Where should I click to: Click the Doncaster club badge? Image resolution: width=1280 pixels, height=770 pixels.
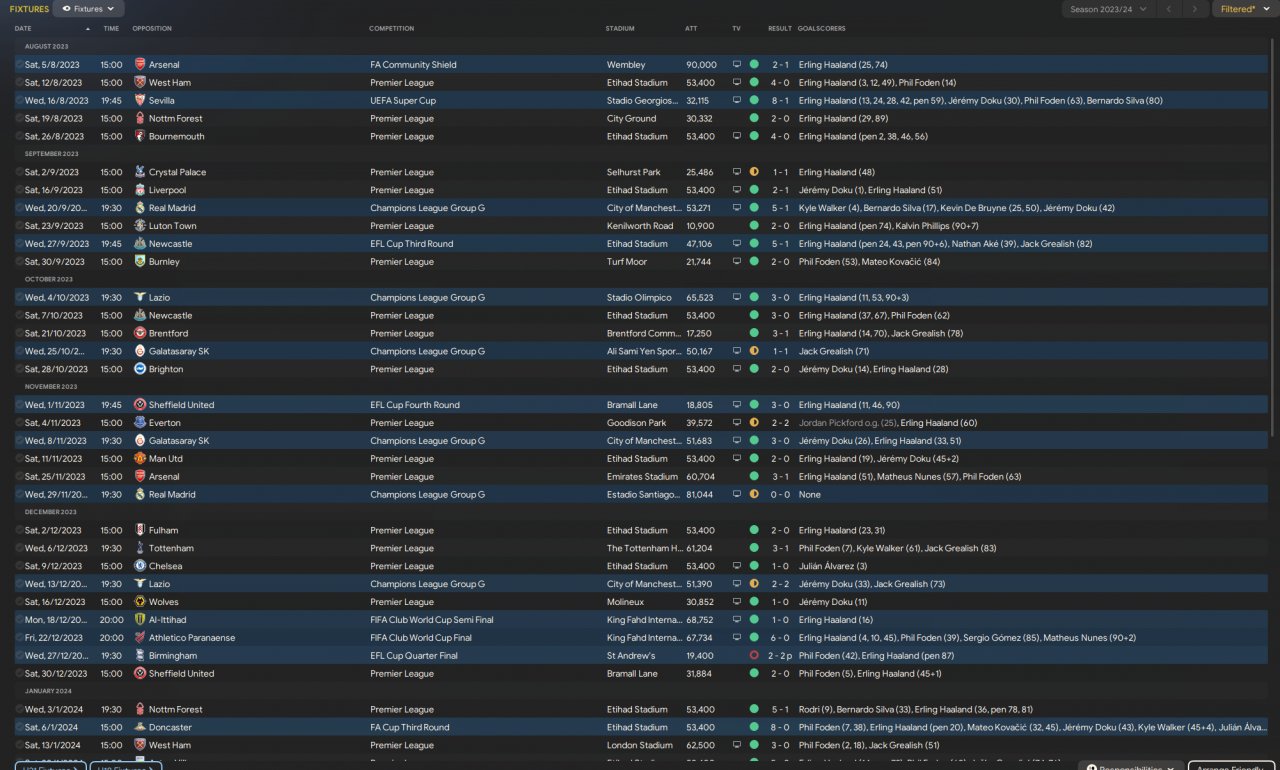pos(140,728)
